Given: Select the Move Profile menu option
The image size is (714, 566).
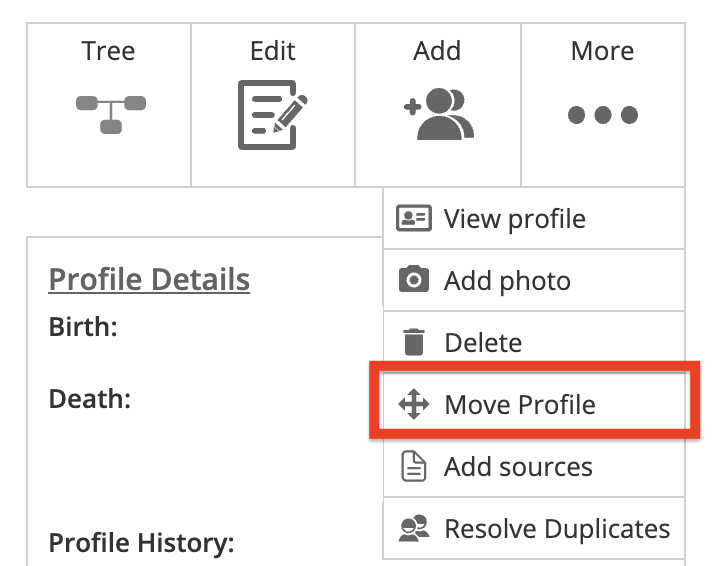Looking at the screenshot, I should tap(520, 405).
